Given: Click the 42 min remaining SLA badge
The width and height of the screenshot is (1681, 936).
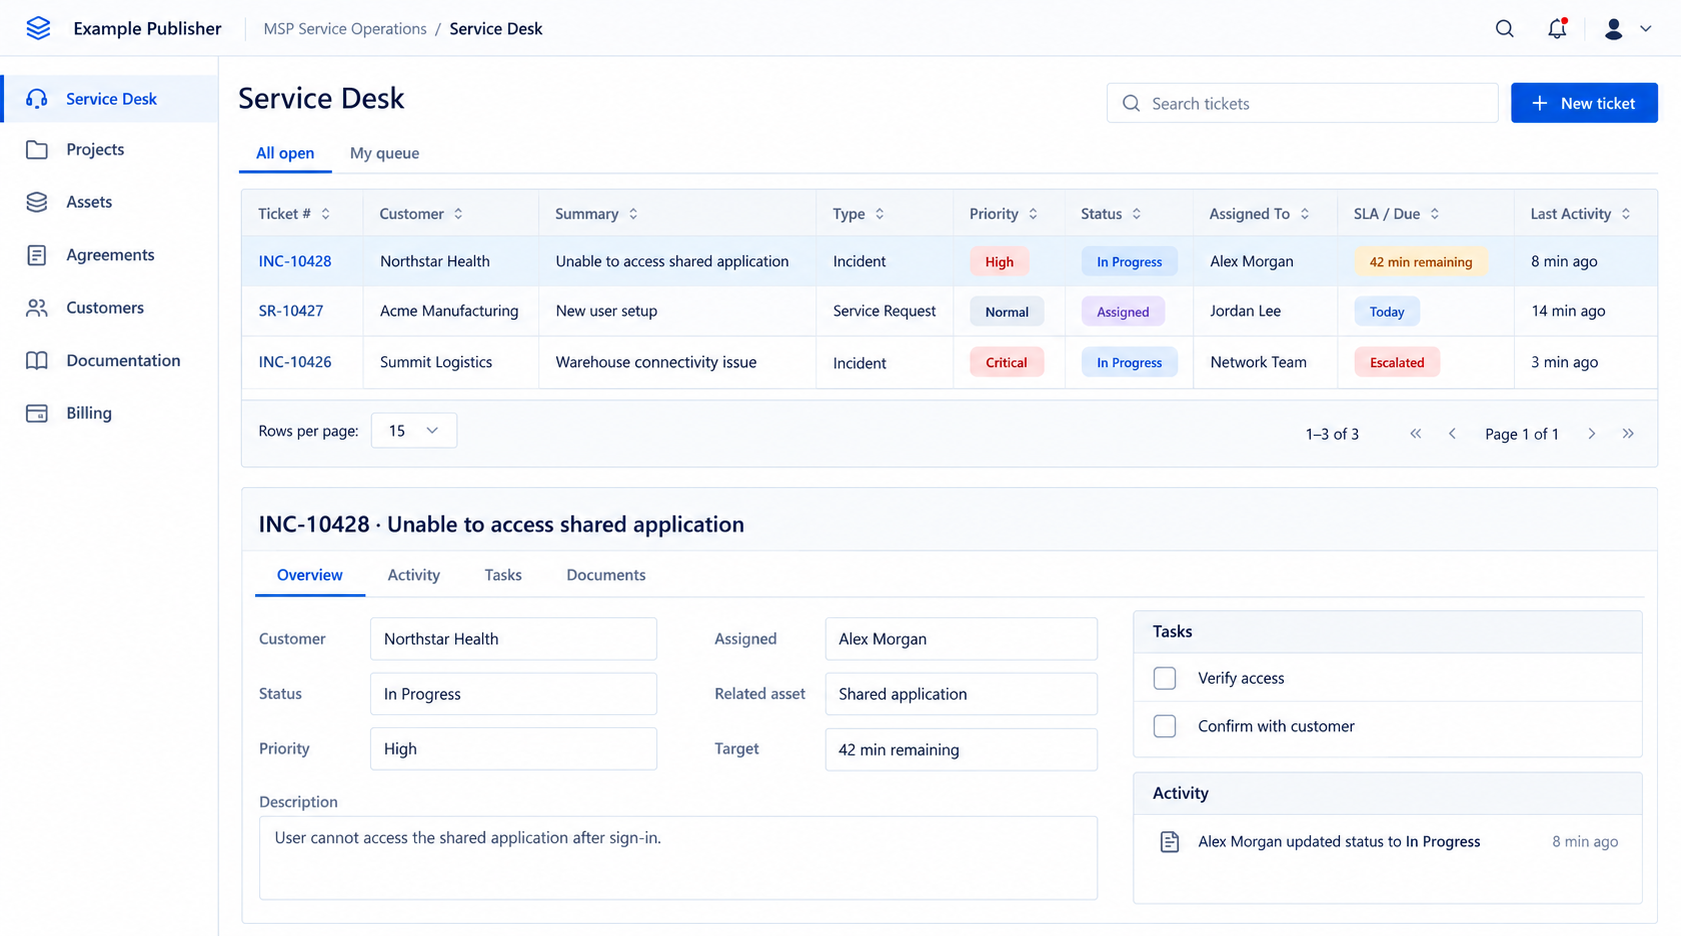Looking at the screenshot, I should pyautogui.click(x=1421, y=262).
